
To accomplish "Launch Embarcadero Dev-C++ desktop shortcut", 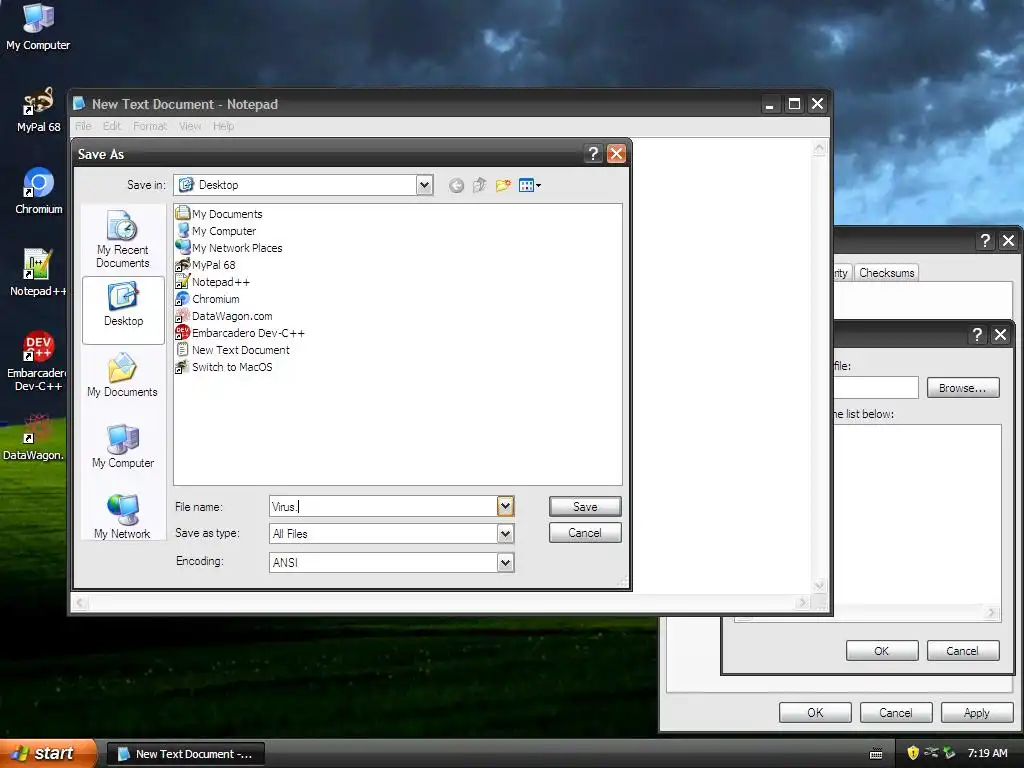I will [37, 361].
